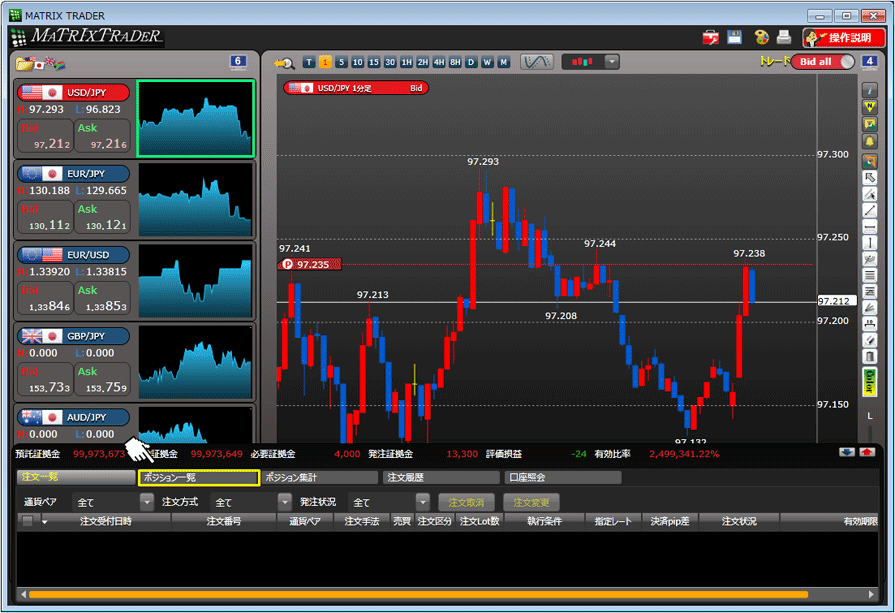Click the USD/JPY mini chart thumbnail
The width and height of the screenshot is (895, 613).
(195, 119)
